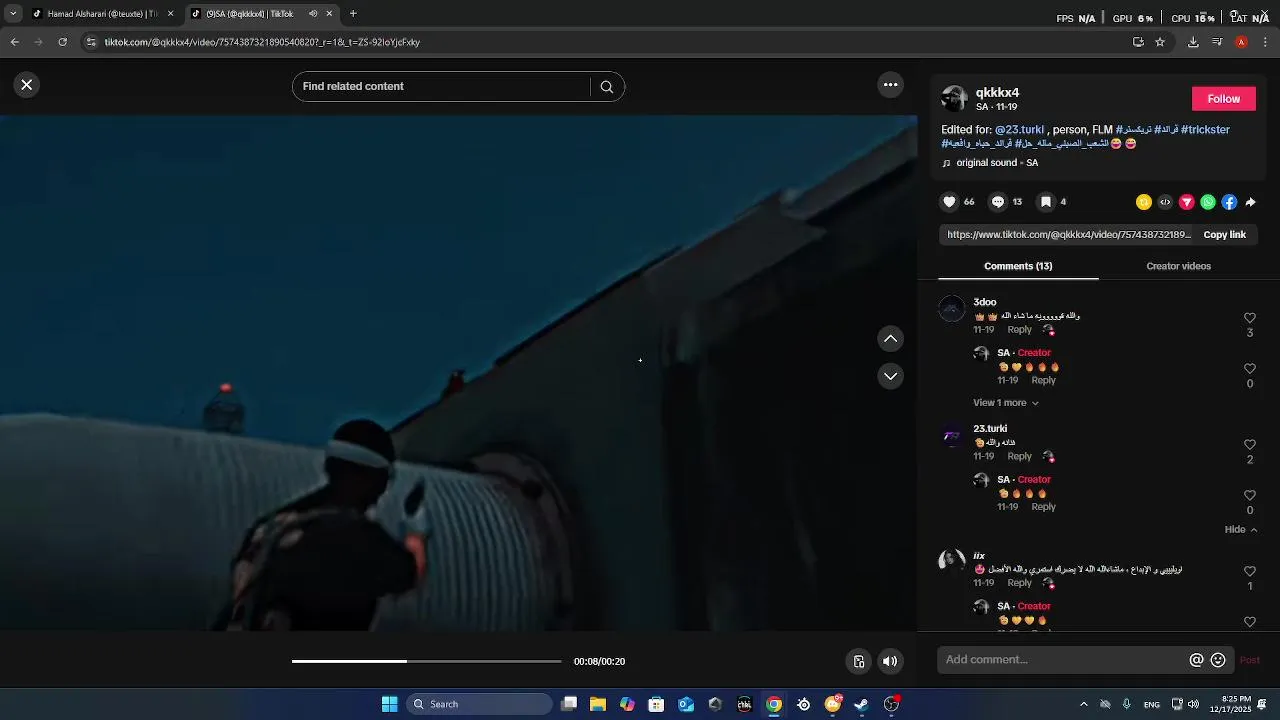Go to next video with down arrow
Viewport: 1280px width, 720px height.
[x=890, y=376]
